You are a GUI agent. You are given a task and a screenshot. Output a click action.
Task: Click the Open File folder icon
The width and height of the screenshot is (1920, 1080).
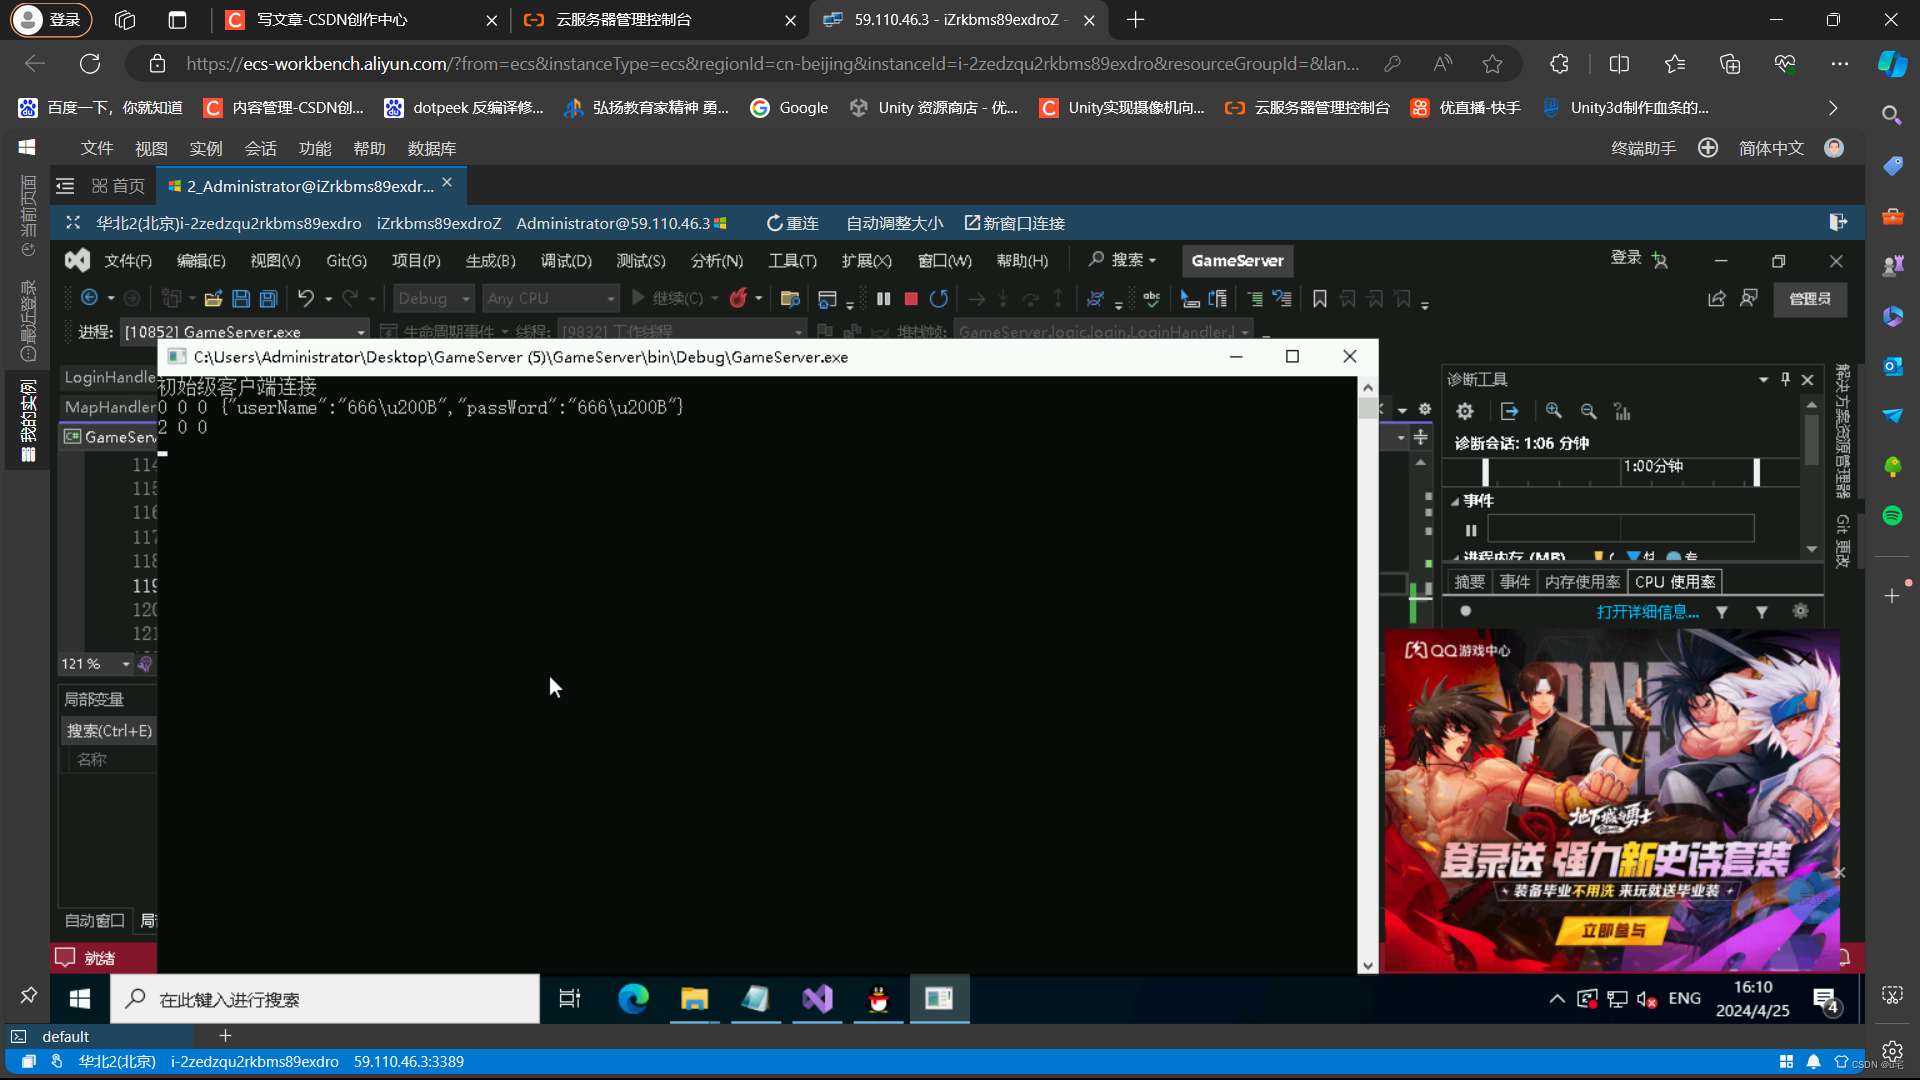tap(213, 299)
